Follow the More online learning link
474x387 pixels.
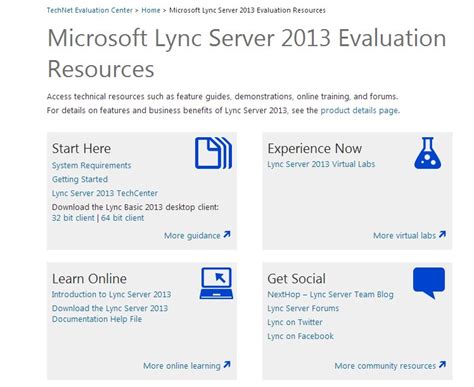coord(182,366)
